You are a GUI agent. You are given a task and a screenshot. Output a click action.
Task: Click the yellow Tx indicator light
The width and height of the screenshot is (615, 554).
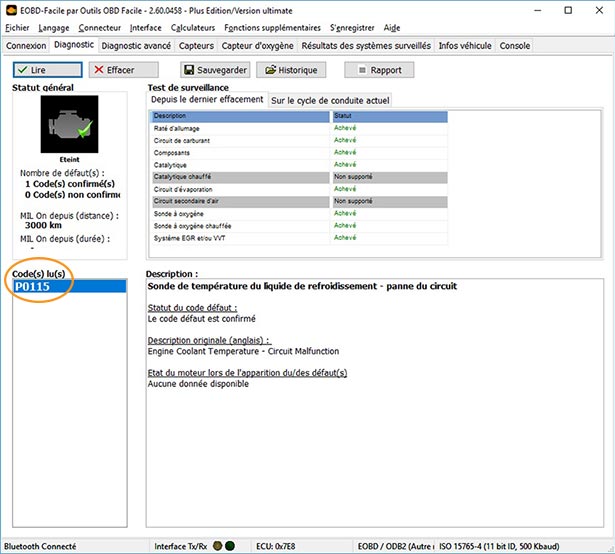[217, 546]
